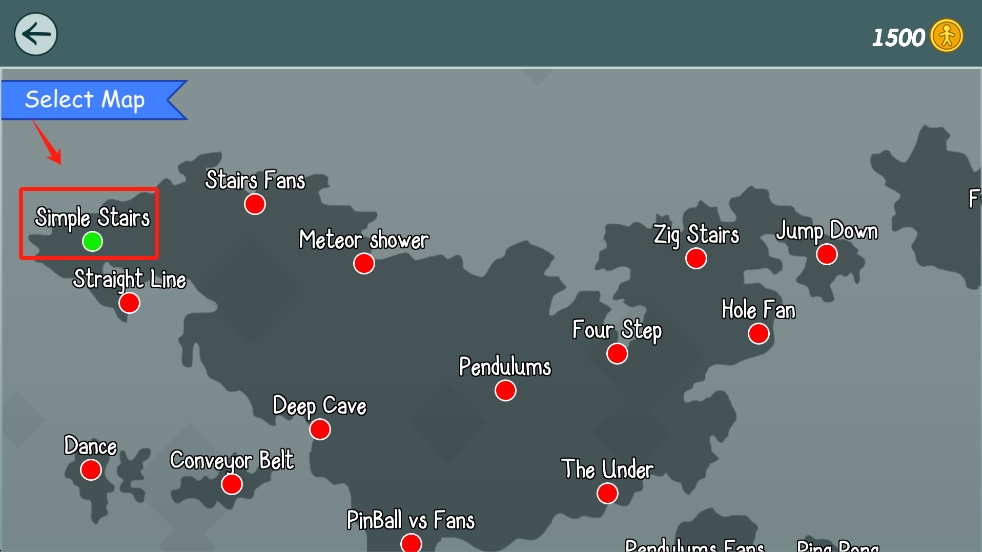Choose the Dance level red dot
This screenshot has height=552, width=982.
[x=91, y=469]
